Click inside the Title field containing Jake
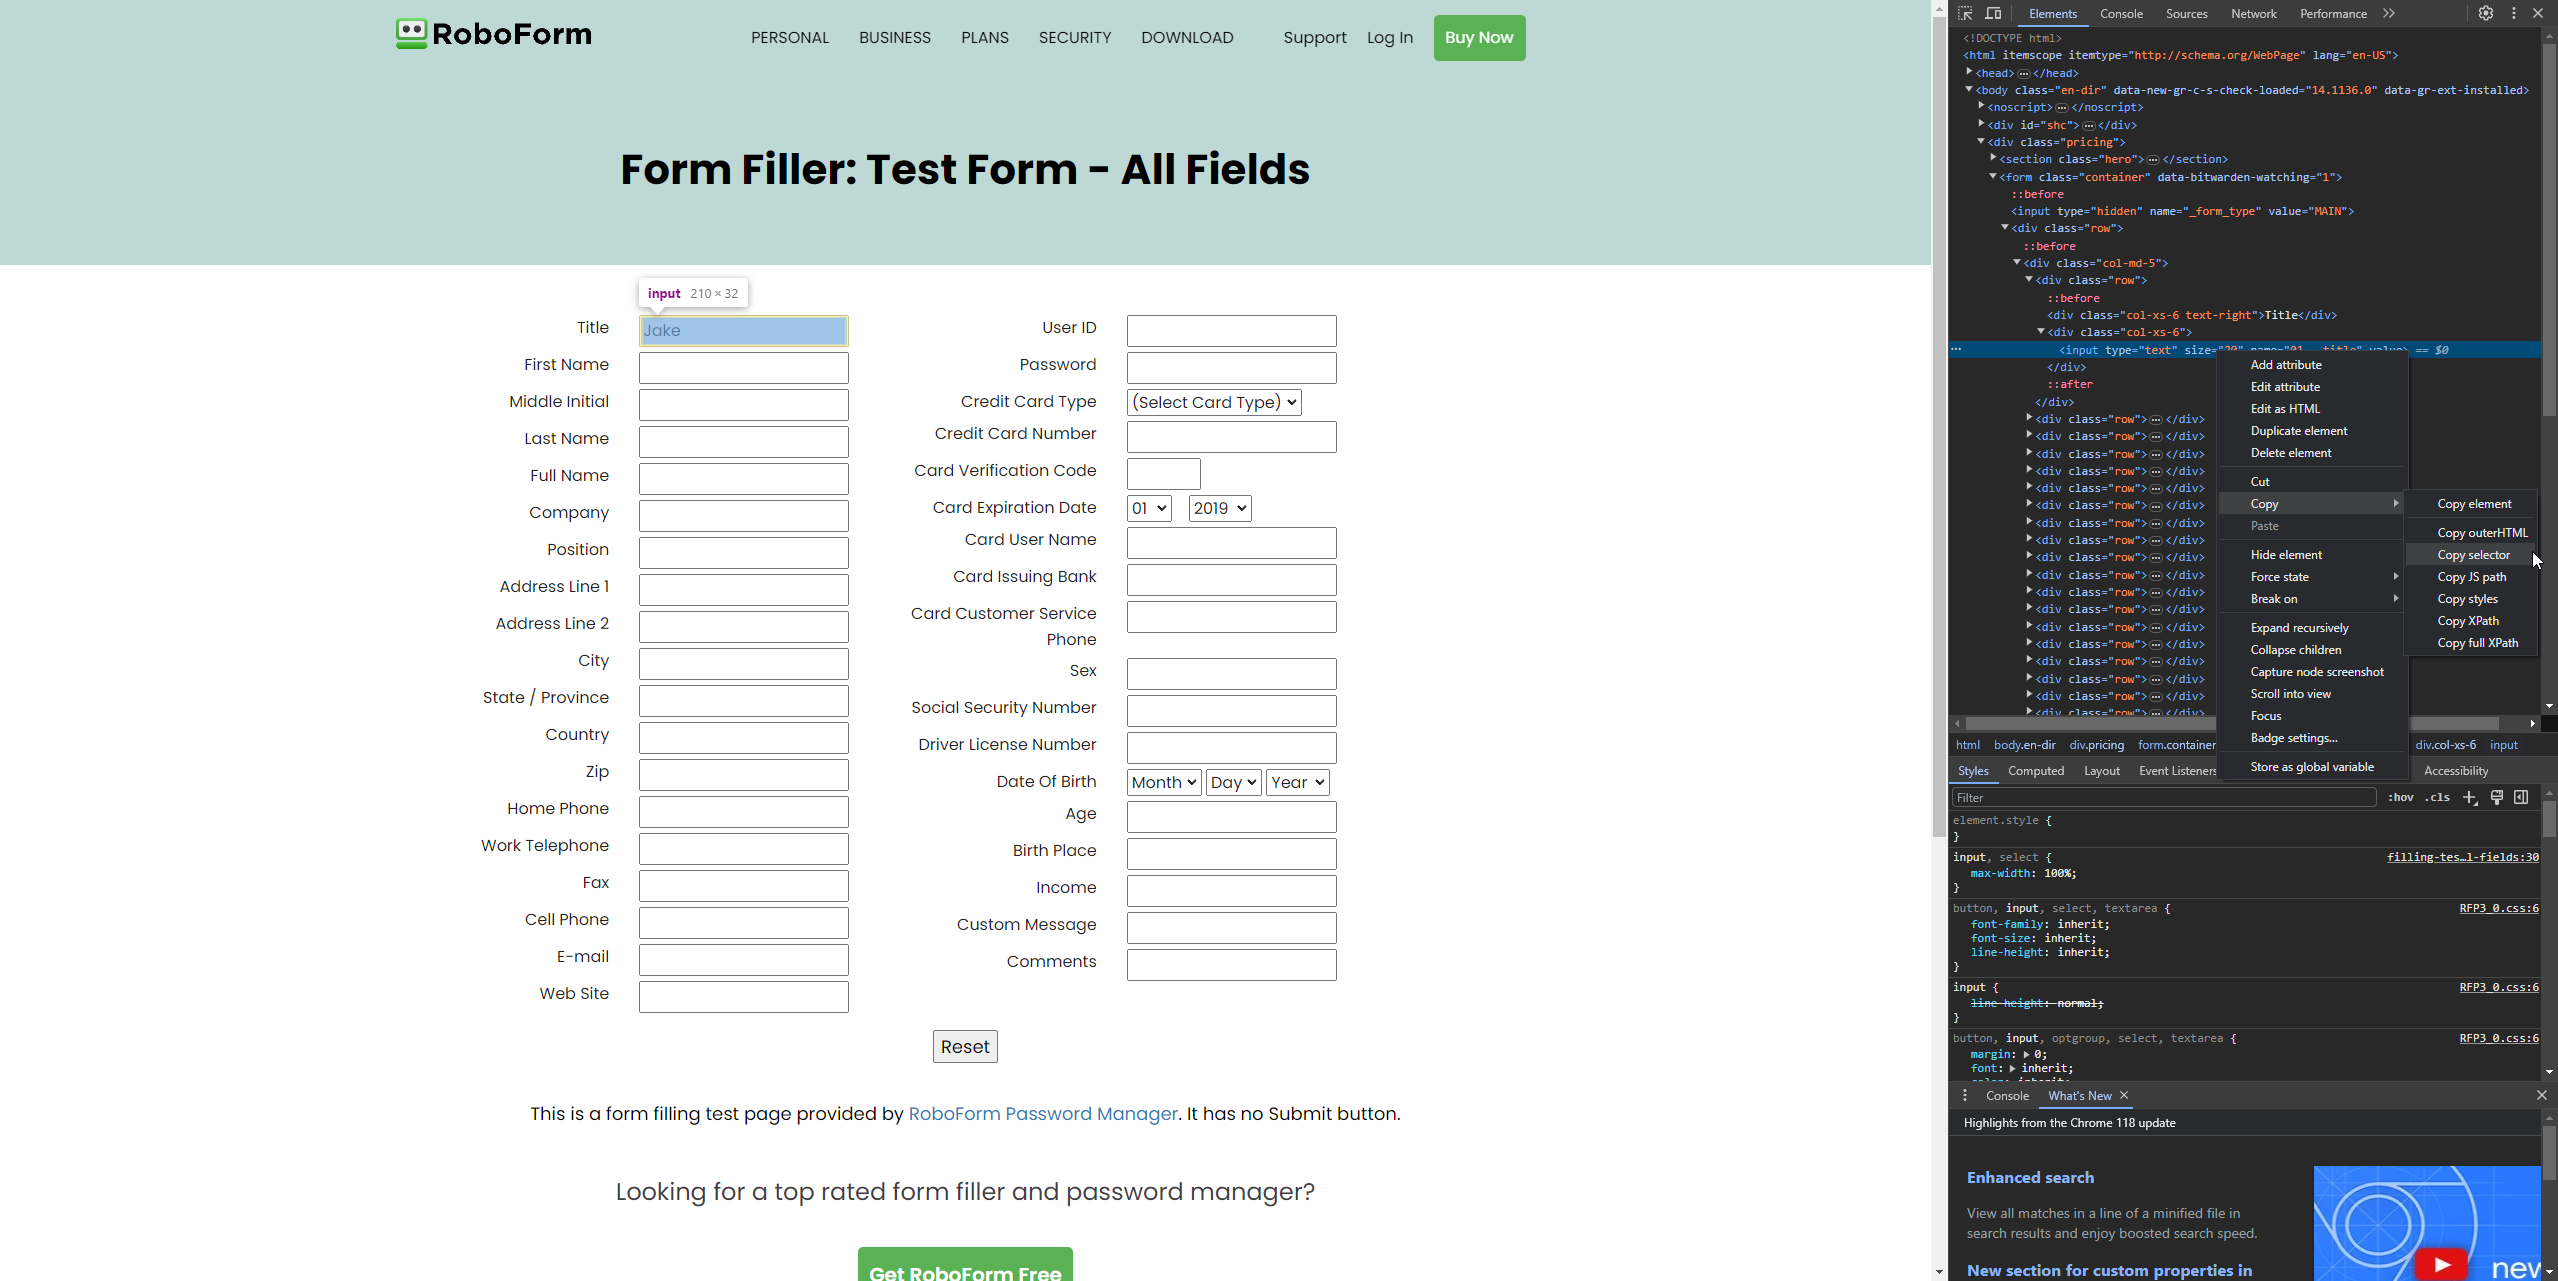The image size is (2558, 1281). pyautogui.click(x=742, y=330)
